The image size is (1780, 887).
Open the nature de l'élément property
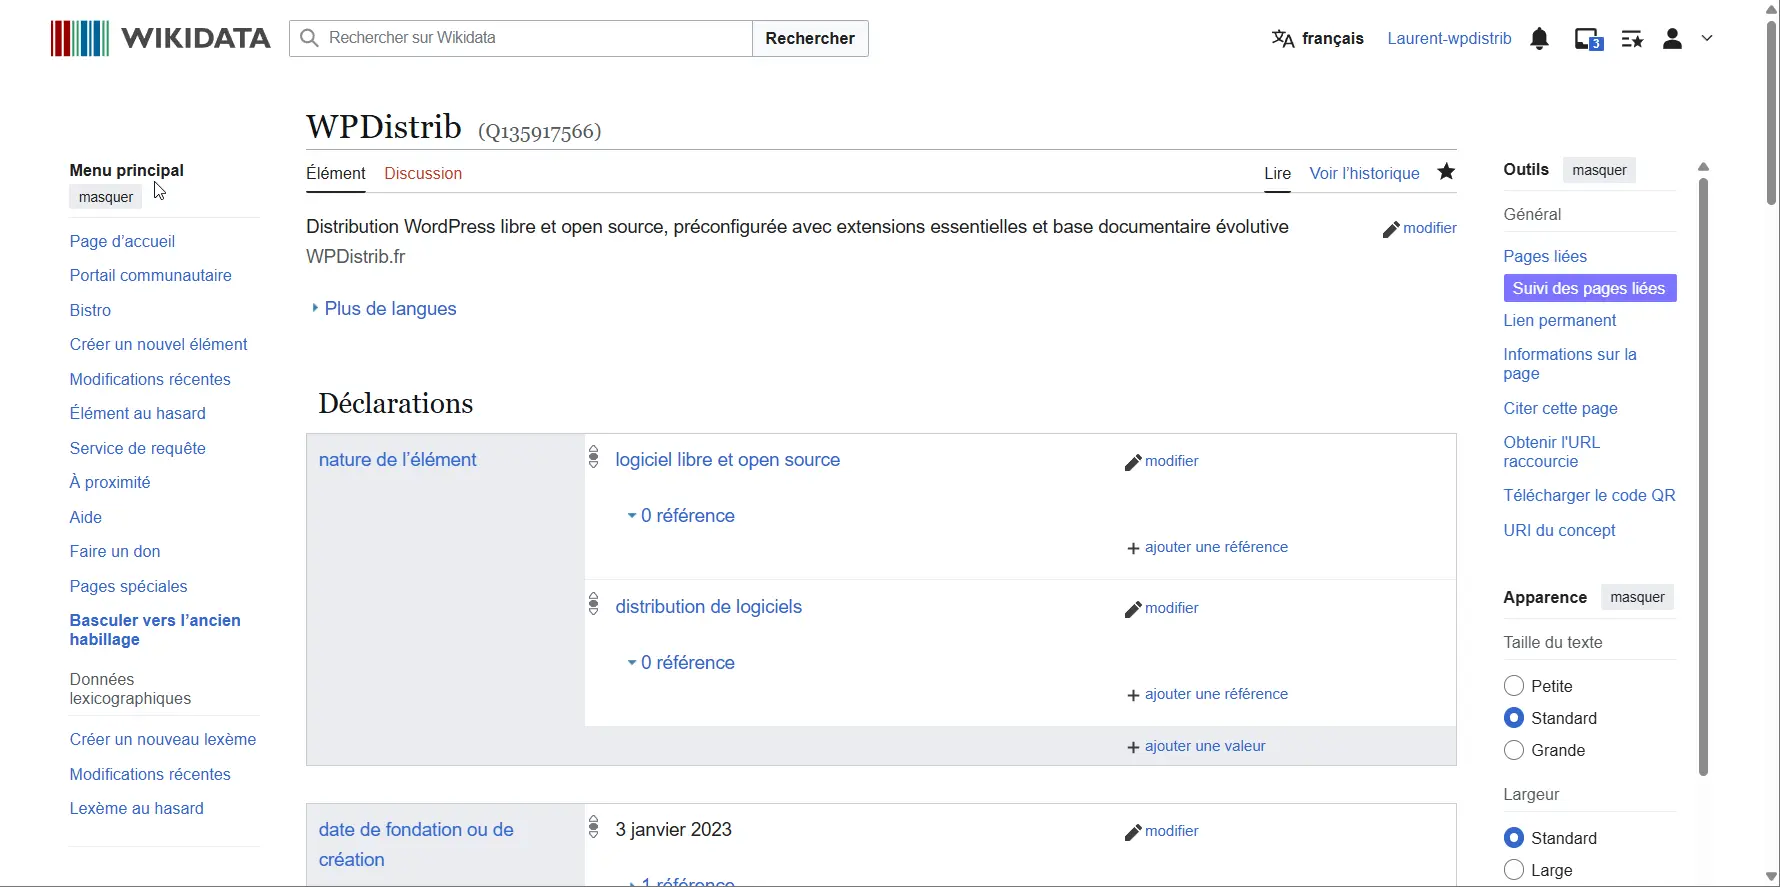click(398, 460)
